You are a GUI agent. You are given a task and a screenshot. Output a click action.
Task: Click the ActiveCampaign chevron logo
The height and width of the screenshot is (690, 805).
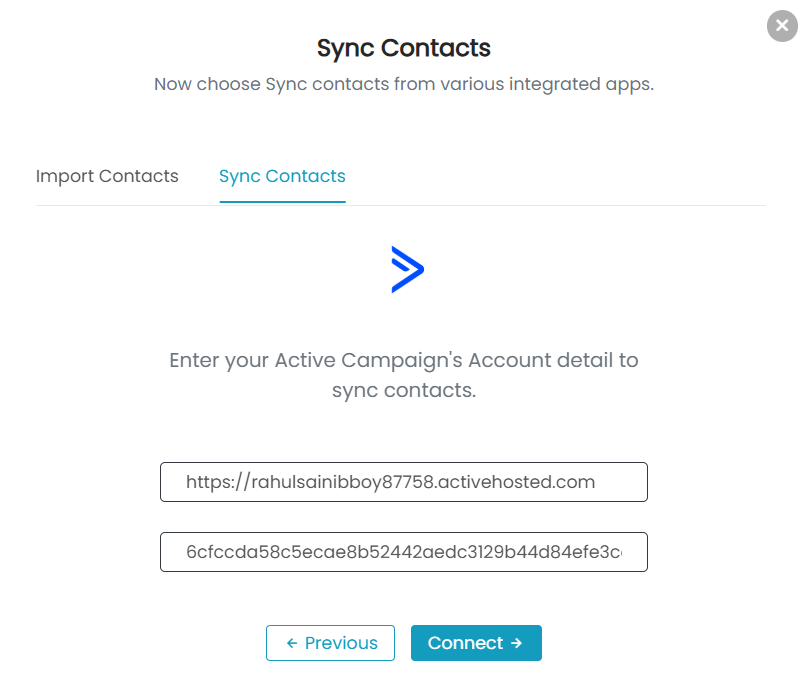point(407,270)
